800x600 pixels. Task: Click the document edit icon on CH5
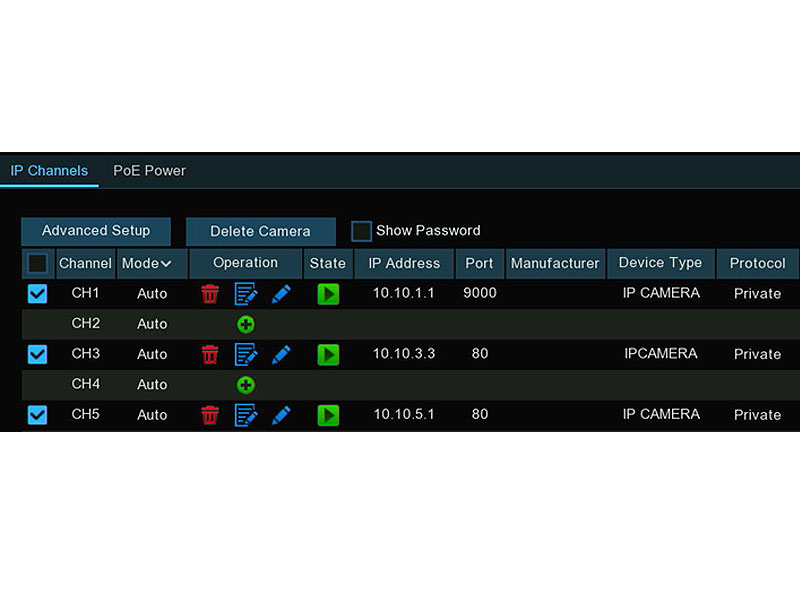point(246,415)
